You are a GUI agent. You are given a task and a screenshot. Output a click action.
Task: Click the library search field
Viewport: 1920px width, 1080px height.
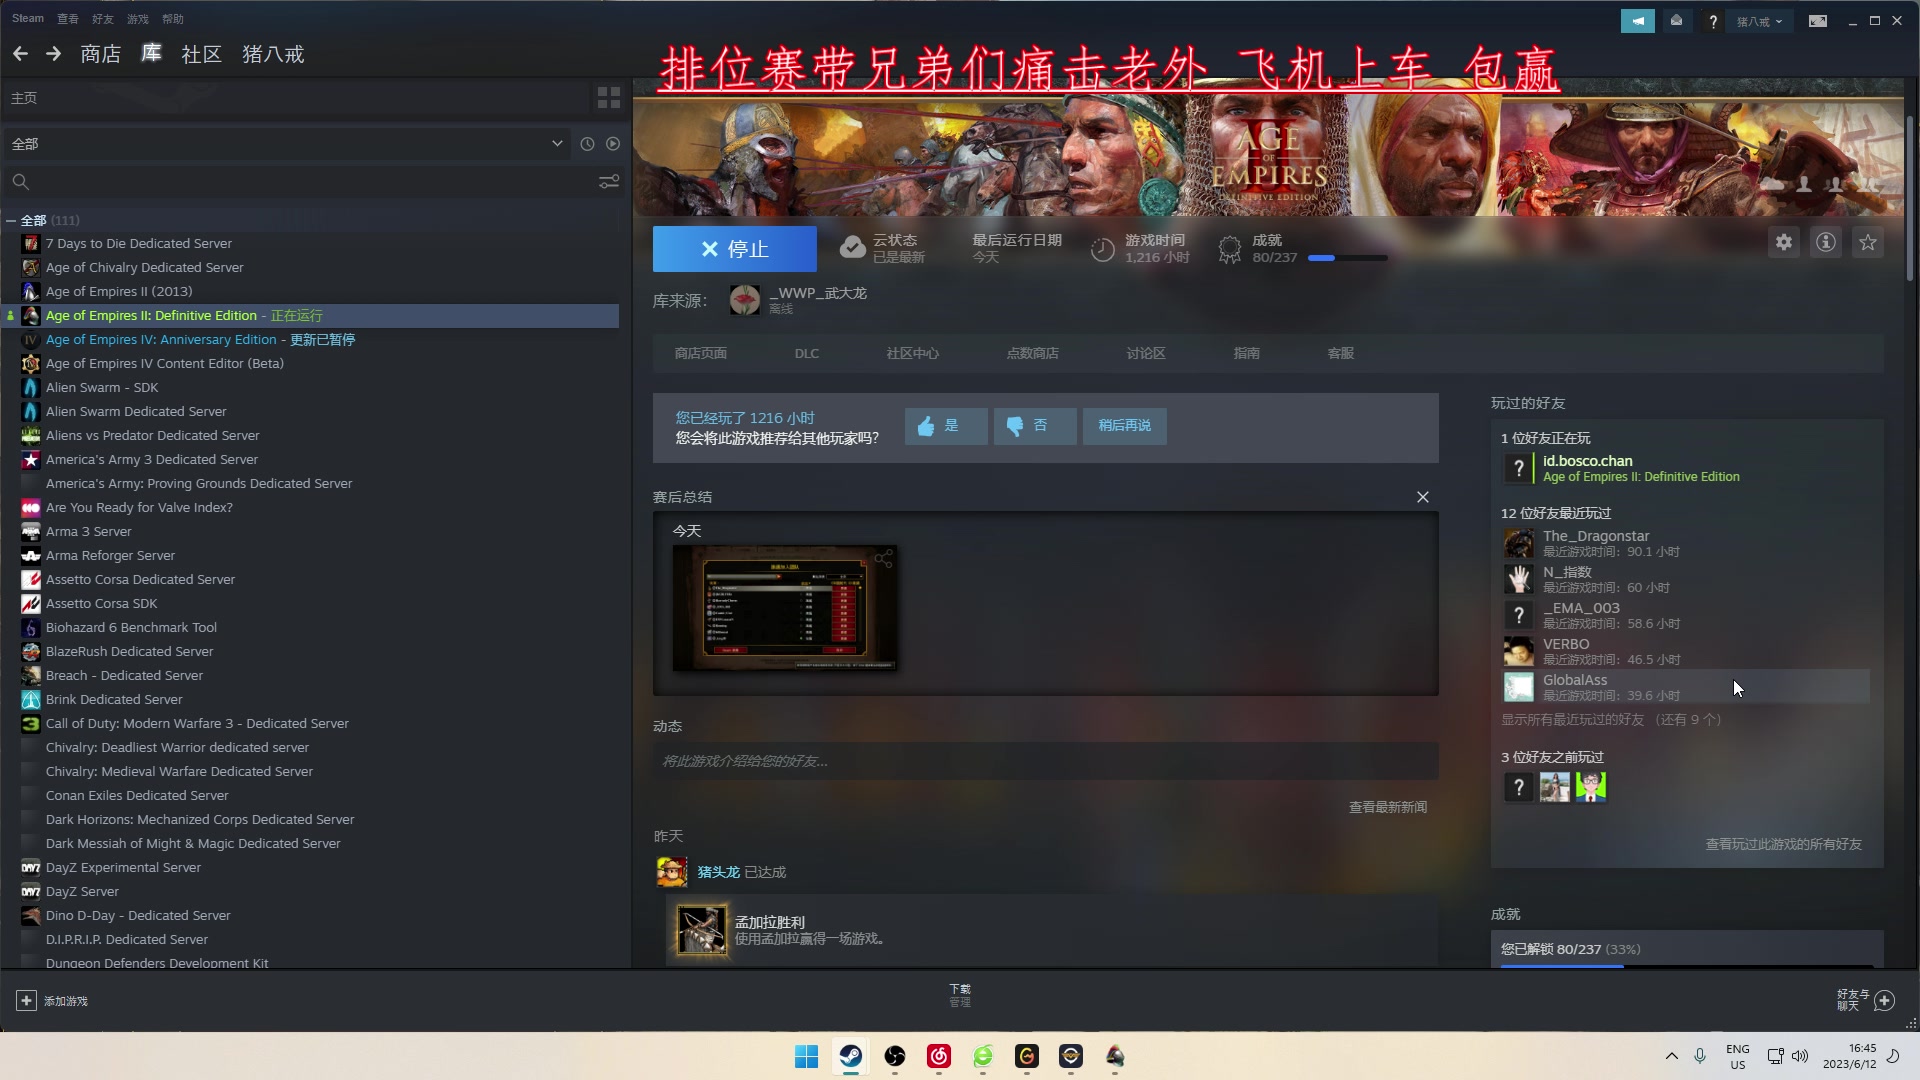tap(300, 182)
